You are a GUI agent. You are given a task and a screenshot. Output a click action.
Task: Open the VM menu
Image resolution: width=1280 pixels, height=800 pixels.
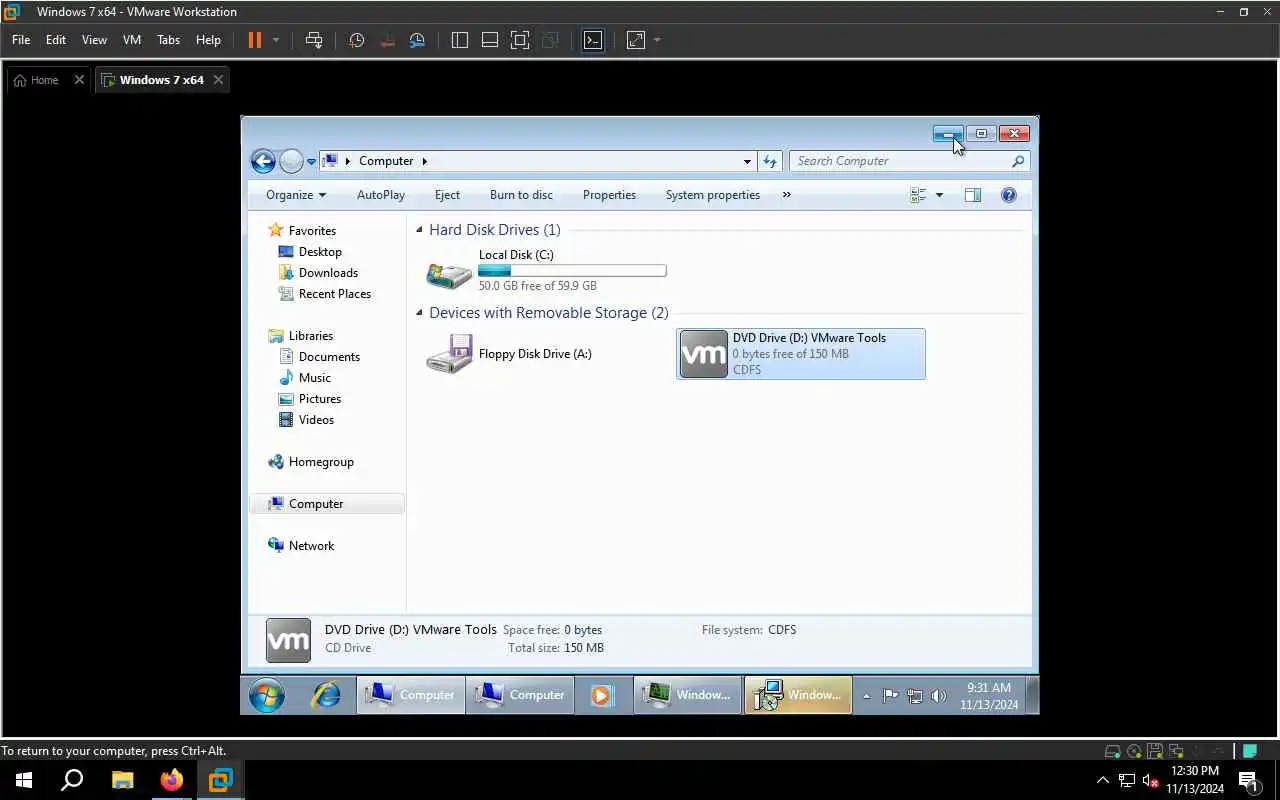[132, 40]
